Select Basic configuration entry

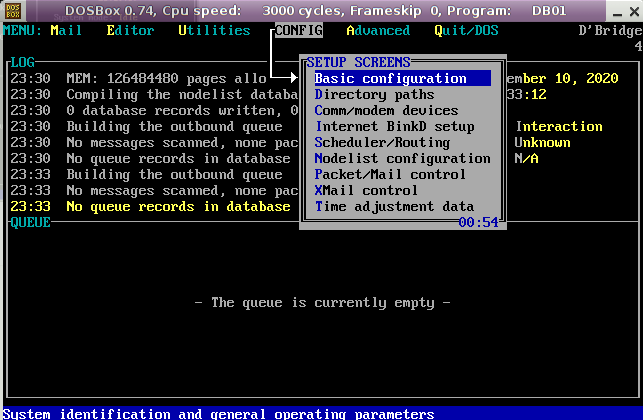coord(391,78)
